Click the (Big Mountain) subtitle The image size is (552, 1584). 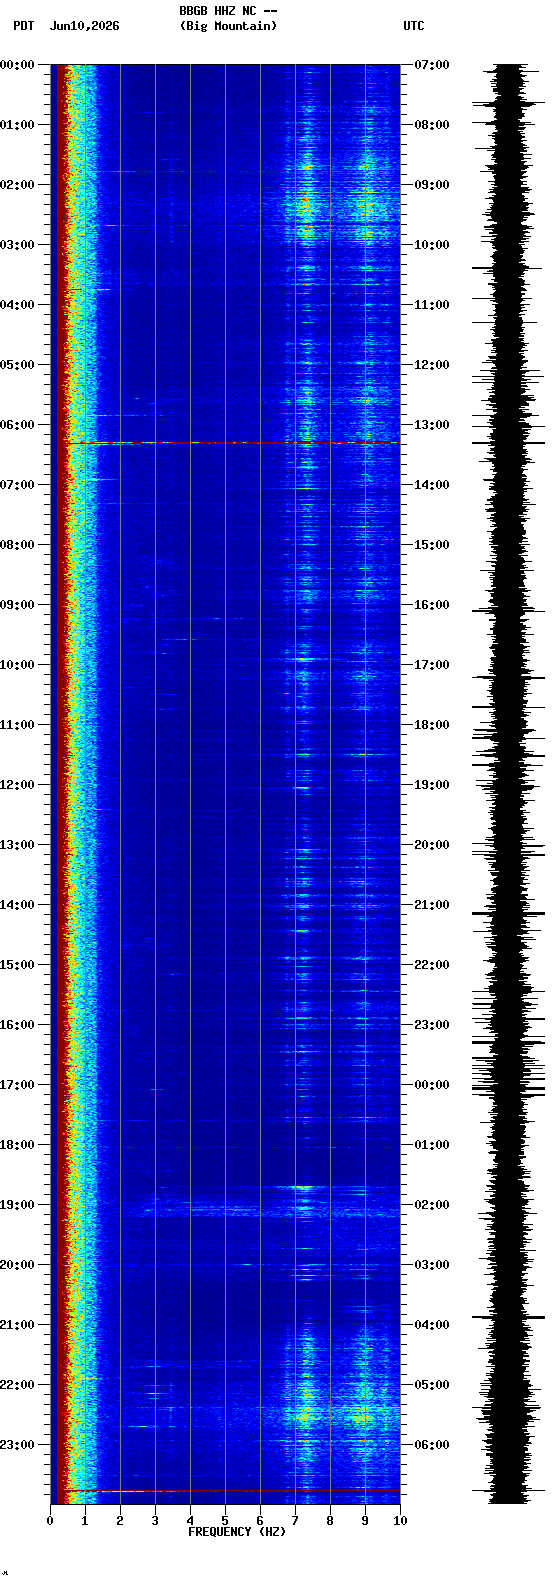pyautogui.click(x=228, y=26)
